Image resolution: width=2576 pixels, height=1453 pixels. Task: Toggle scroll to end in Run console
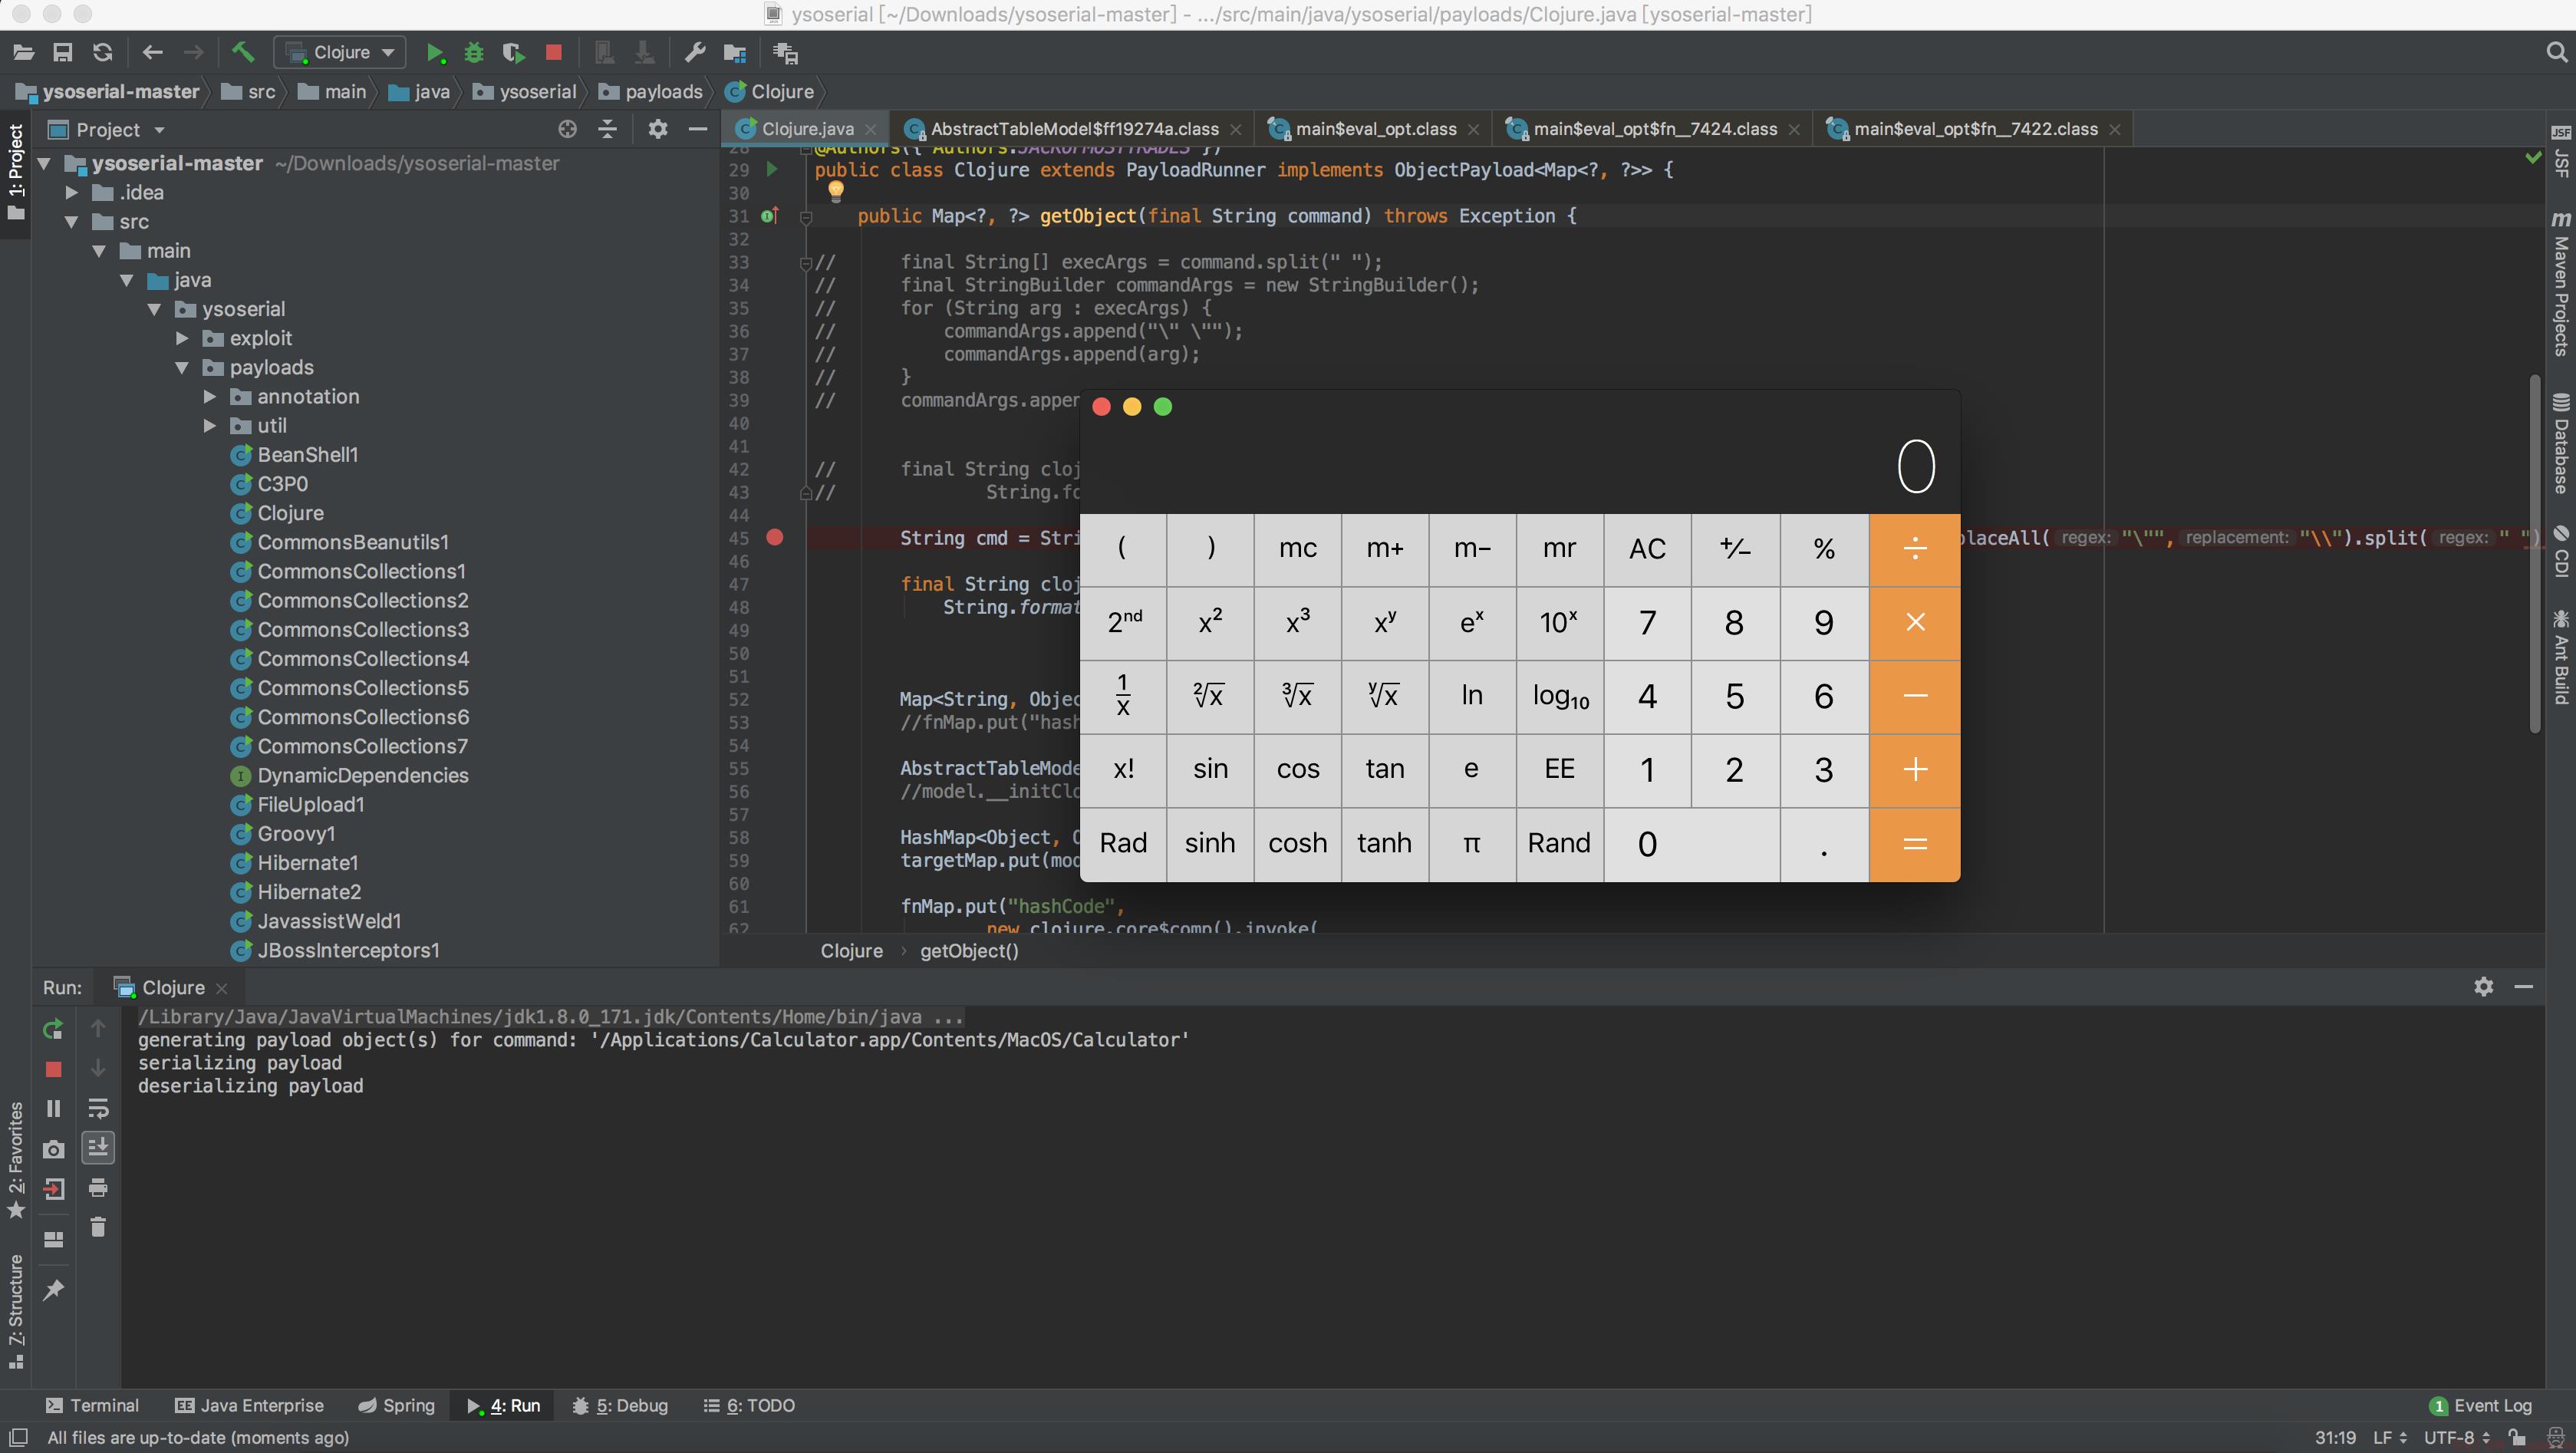pyautogui.click(x=98, y=1147)
